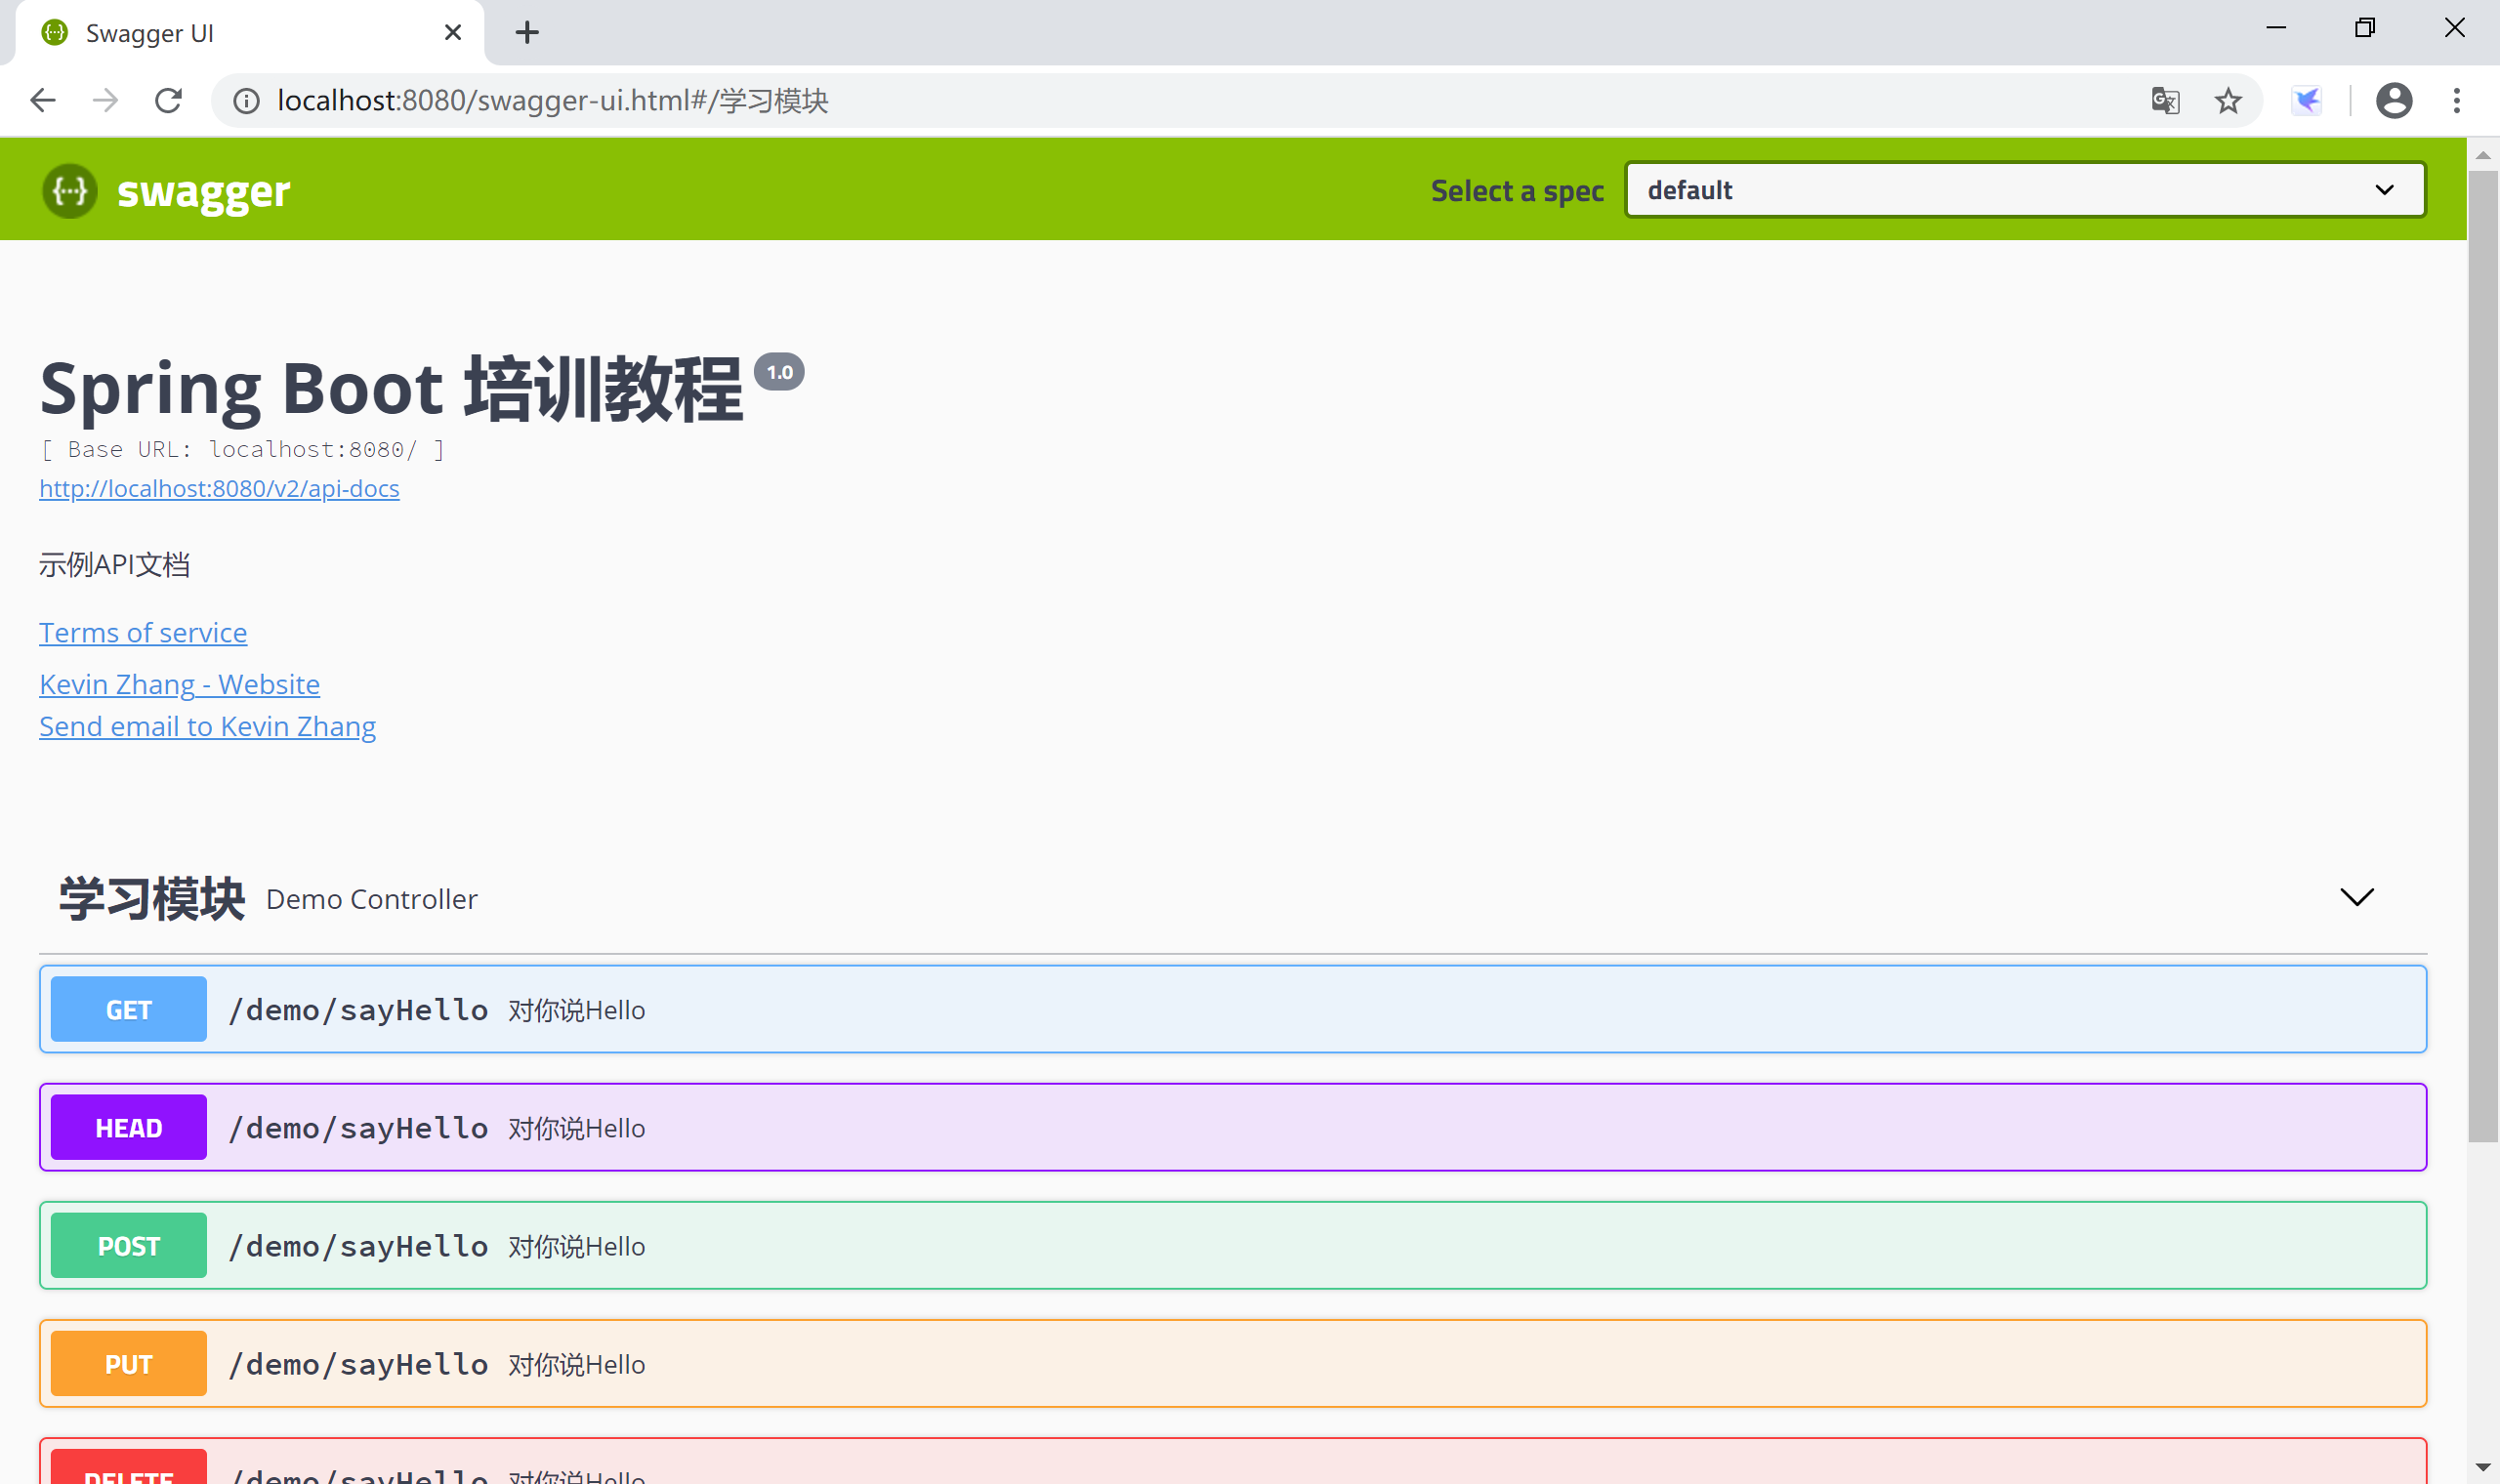Reload the Swagger UI page

click(168, 101)
